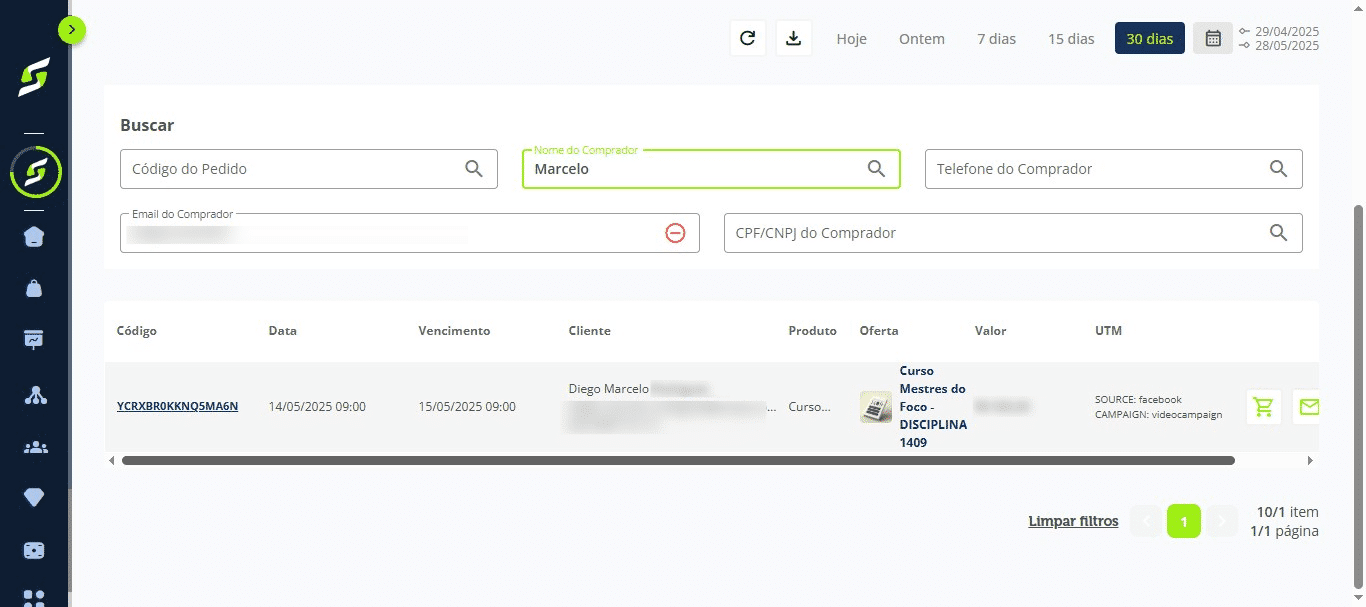Select page 1
This screenshot has width=1366, height=607.
pyautogui.click(x=1184, y=521)
